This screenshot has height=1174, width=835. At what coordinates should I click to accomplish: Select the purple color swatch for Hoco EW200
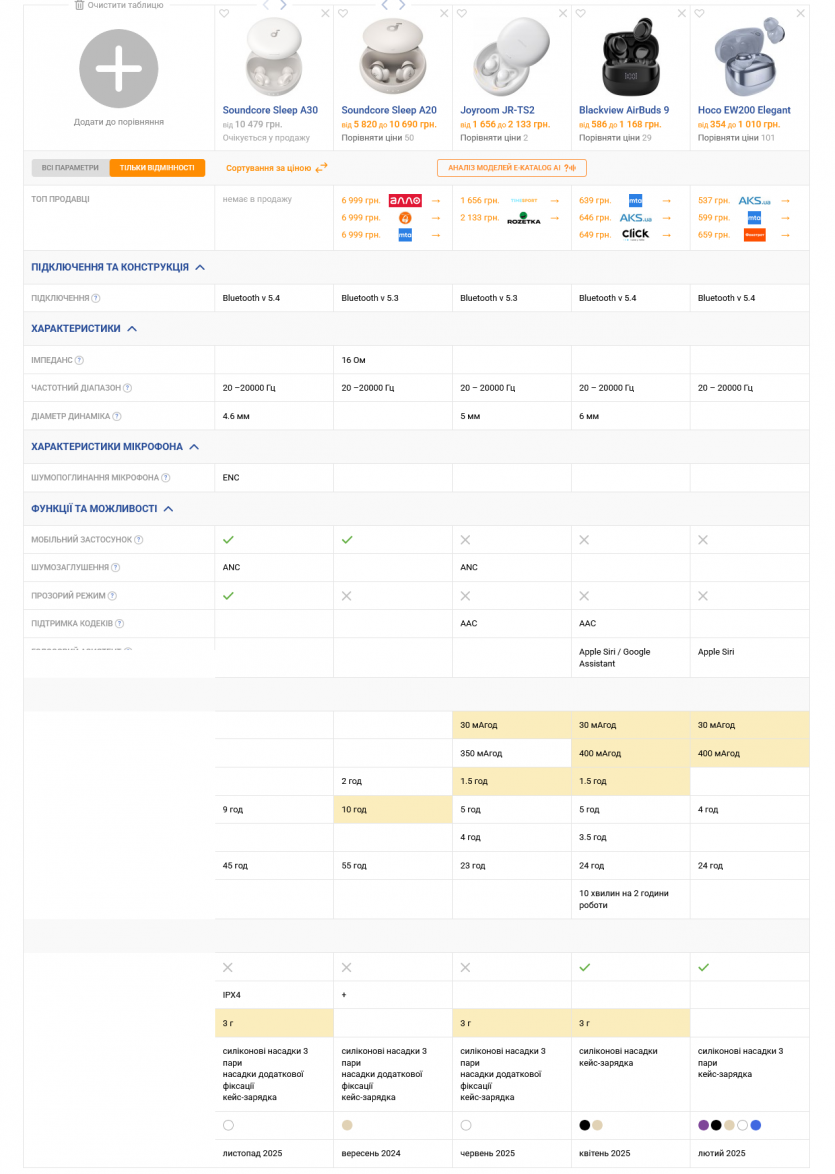[703, 1125]
